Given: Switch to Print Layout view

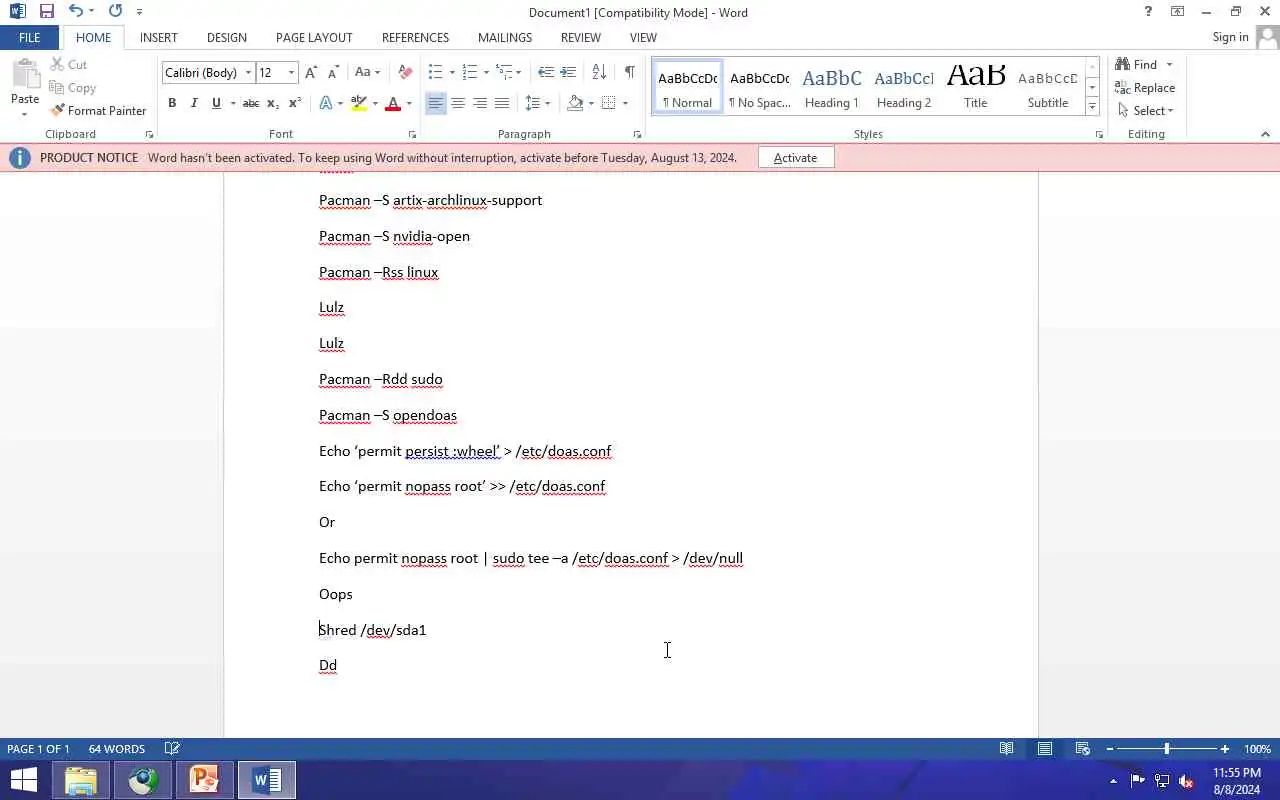Looking at the screenshot, I should coord(1045,748).
